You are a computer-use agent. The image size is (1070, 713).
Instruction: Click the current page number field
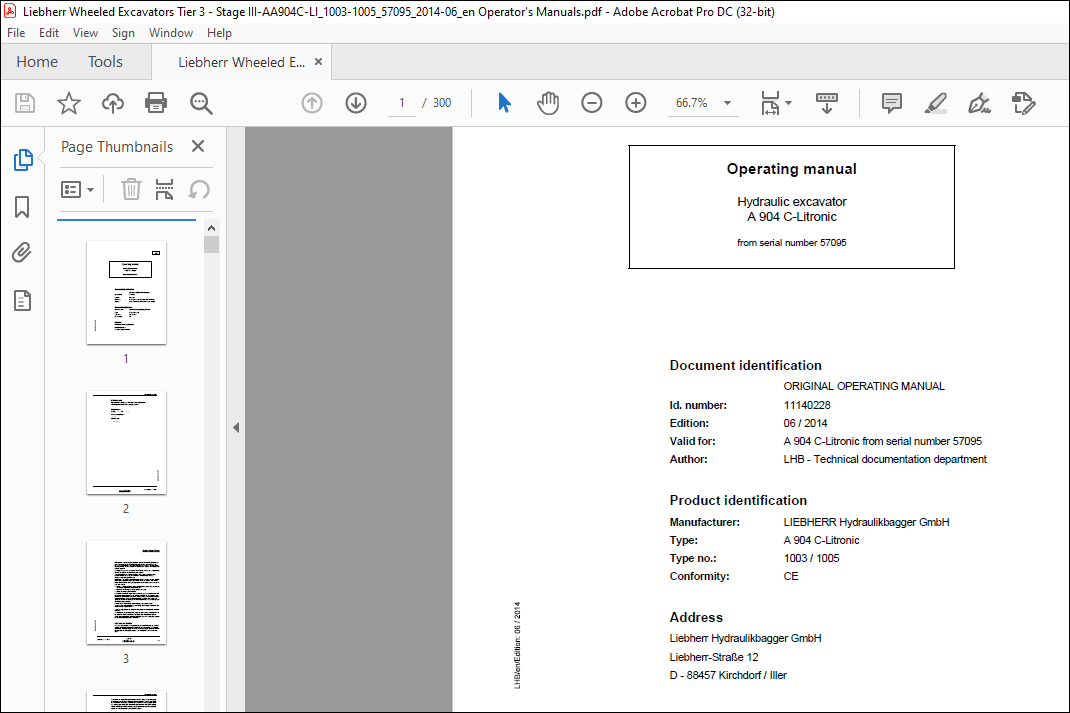coord(402,103)
